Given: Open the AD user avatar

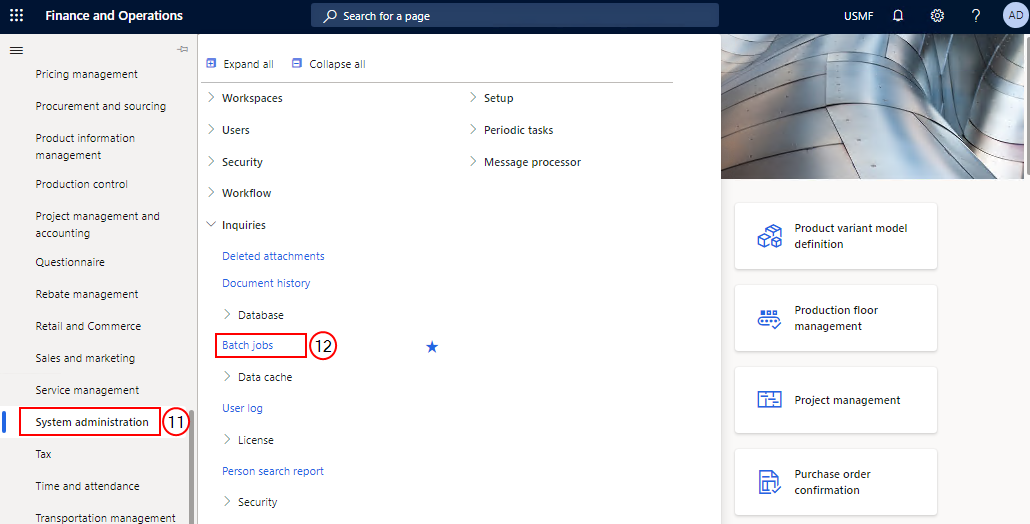Looking at the screenshot, I should click(1016, 16).
